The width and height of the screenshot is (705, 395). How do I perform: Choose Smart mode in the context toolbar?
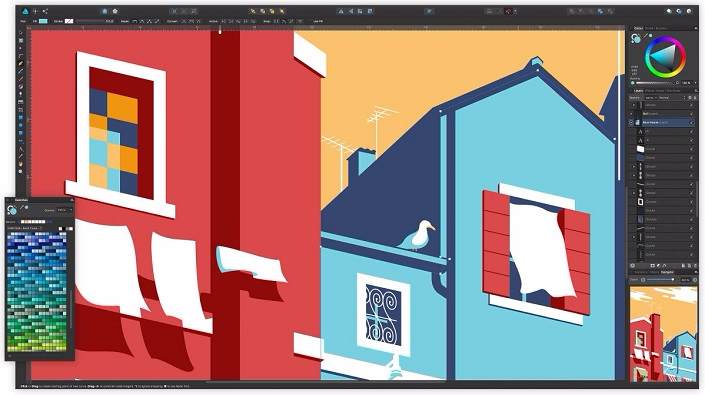[142, 21]
